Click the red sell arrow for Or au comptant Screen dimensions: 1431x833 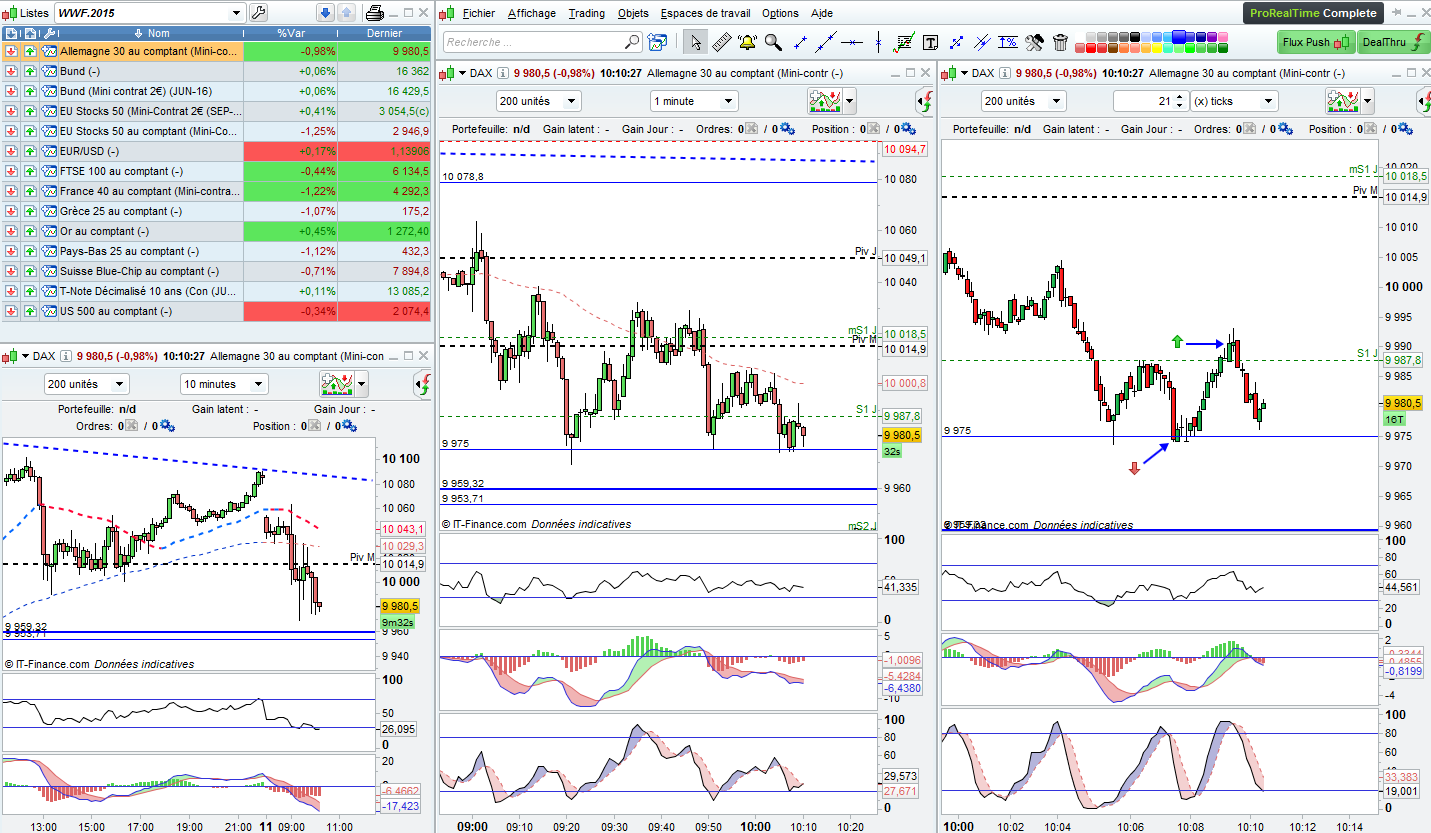(x=12, y=231)
